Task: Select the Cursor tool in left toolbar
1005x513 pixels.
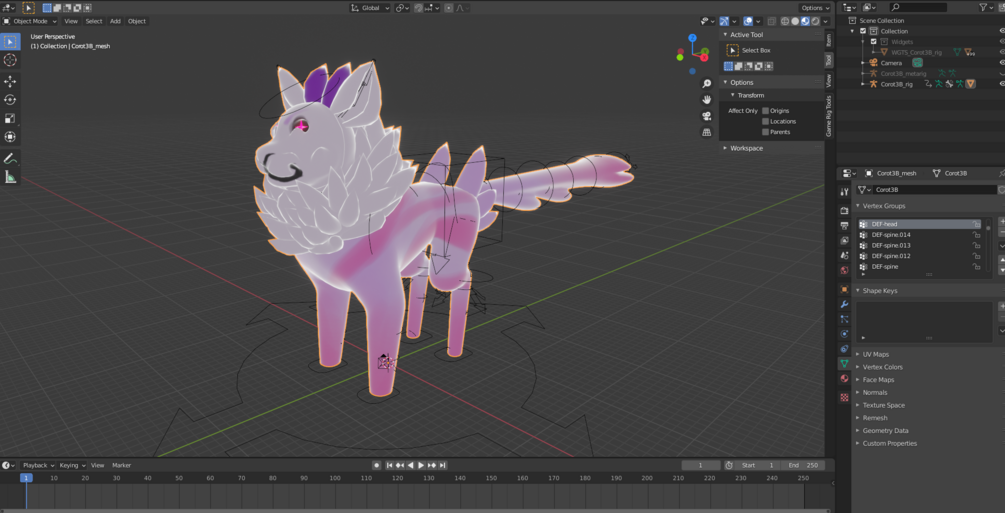Action: coord(10,60)
